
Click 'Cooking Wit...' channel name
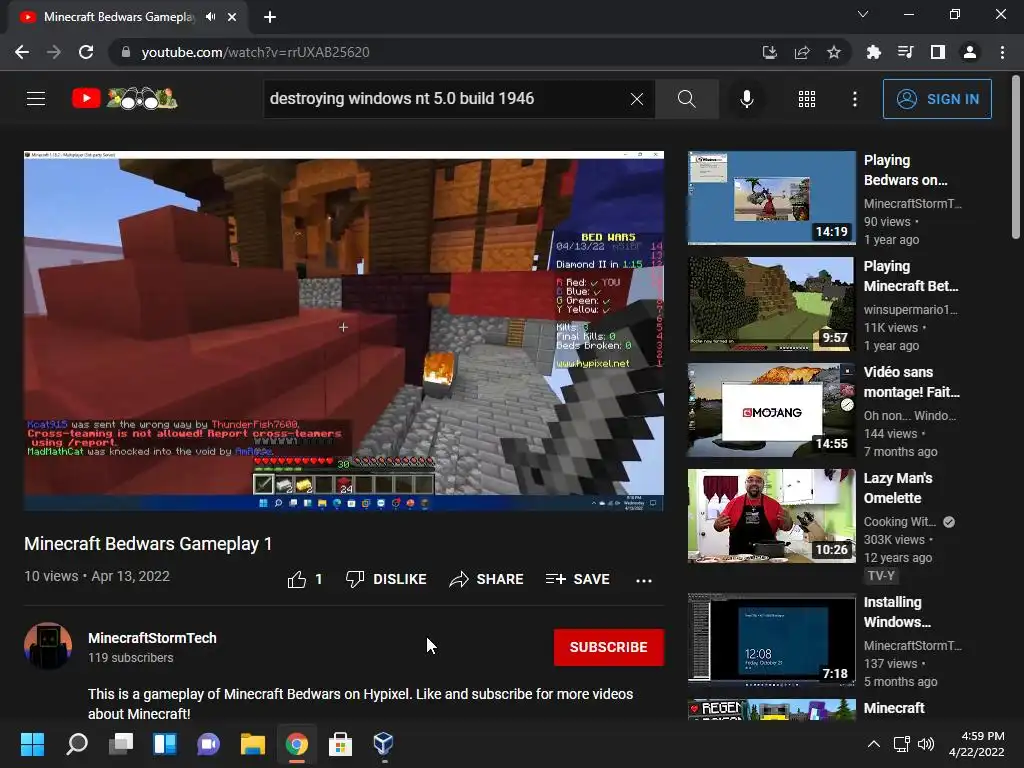(x=899, y=522)
